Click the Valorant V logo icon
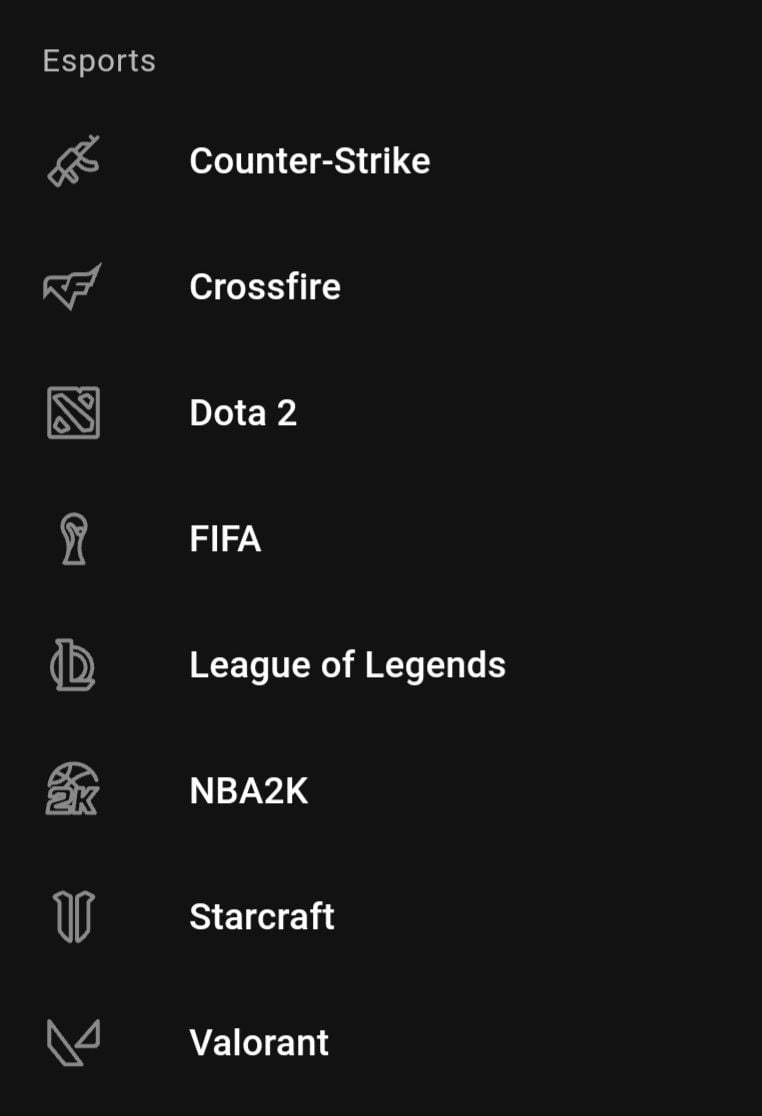 [x=73, y=1042]
